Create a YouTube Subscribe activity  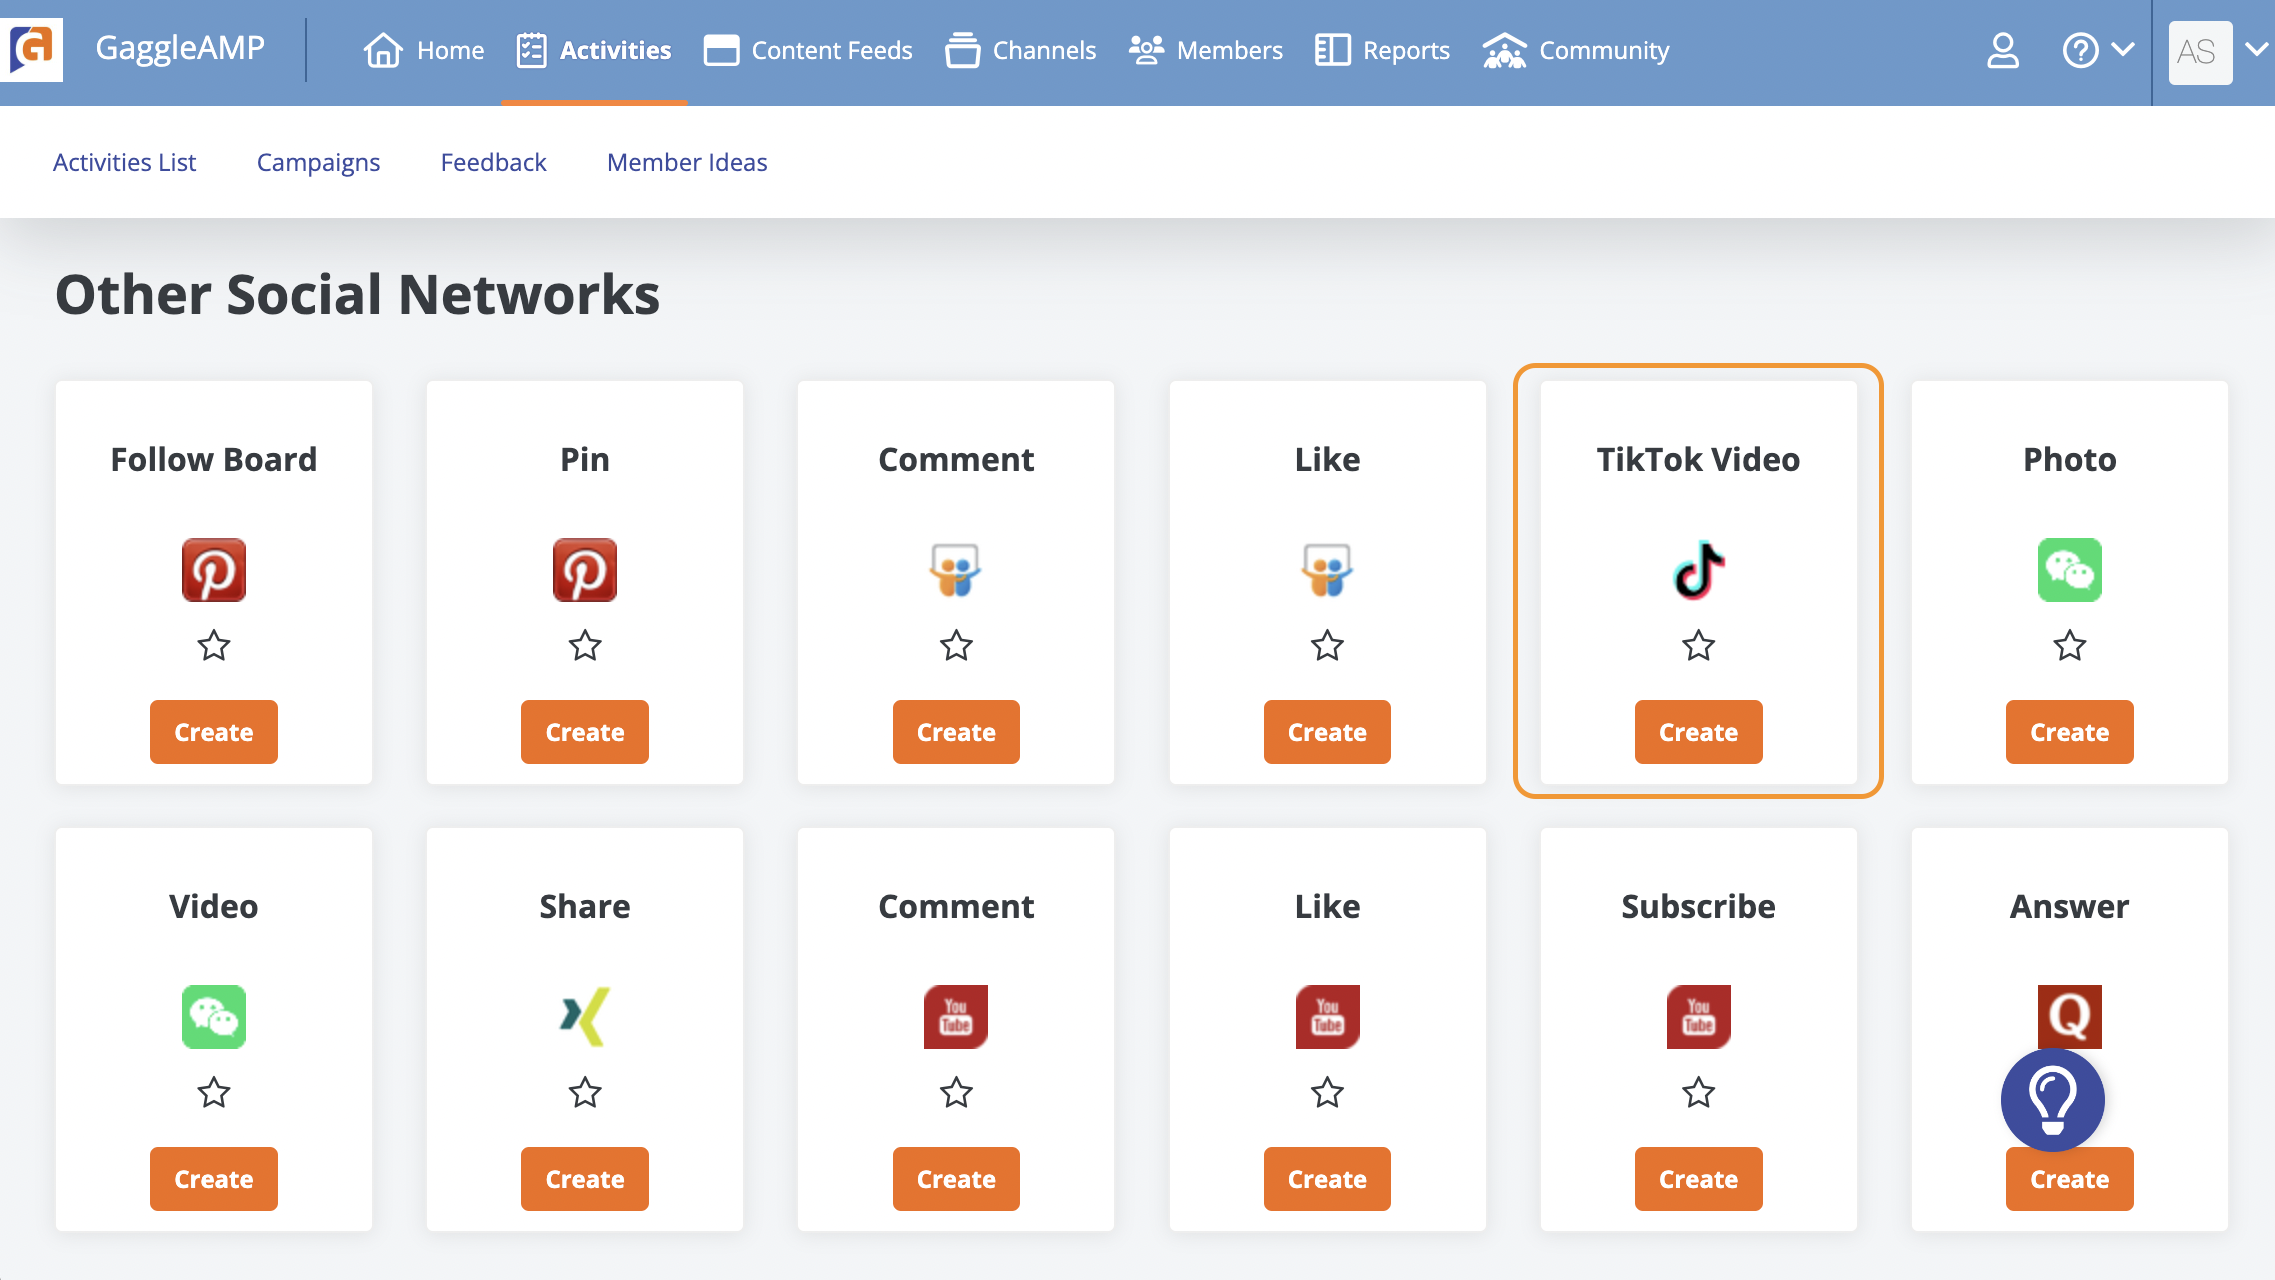tap(1699, 1179)
